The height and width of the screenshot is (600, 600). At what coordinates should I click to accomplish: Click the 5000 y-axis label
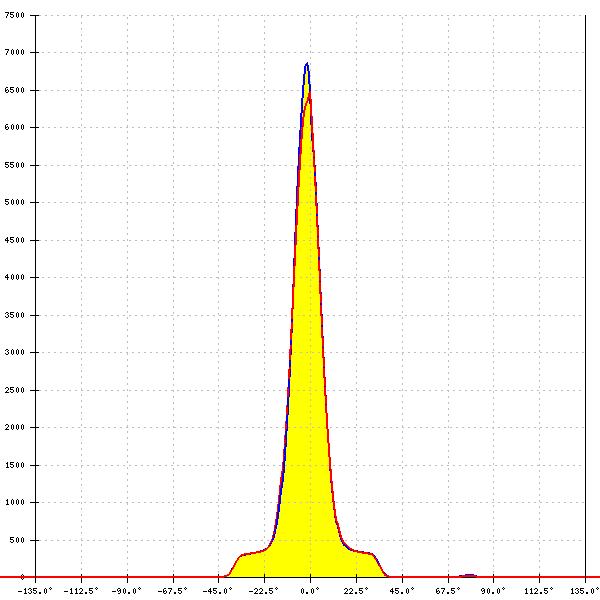[x=15, y=202]
